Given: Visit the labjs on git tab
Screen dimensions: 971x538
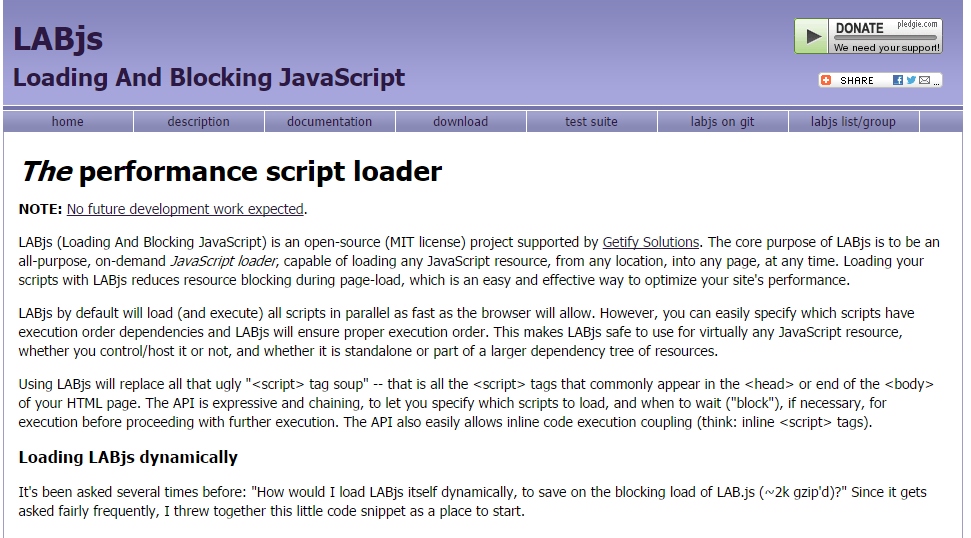Looking at the screenshot, I should tap(722, 122).
